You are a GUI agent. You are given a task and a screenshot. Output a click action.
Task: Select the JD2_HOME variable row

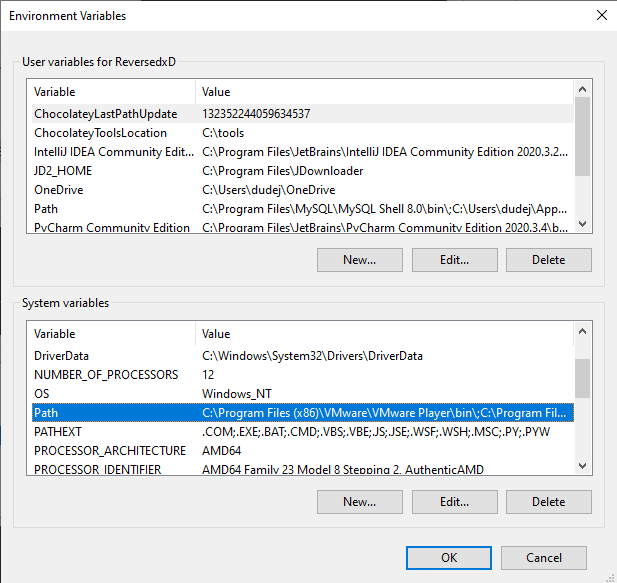[x=302, y=171]
